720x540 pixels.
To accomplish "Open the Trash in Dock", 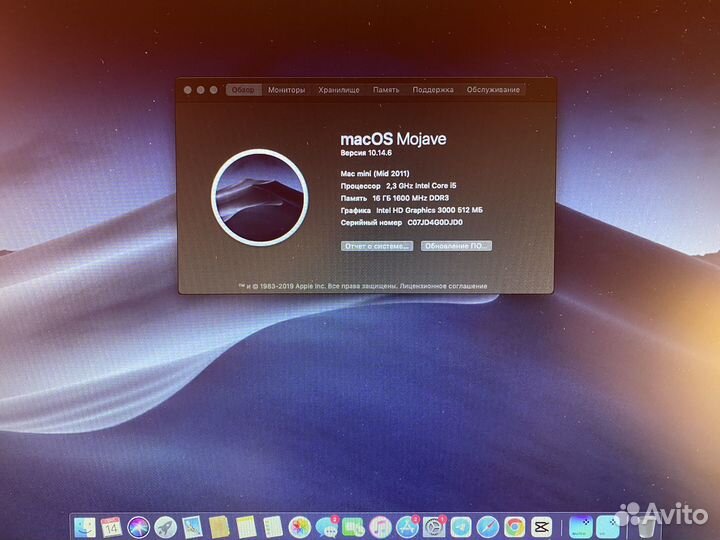I will coord(647,528).
